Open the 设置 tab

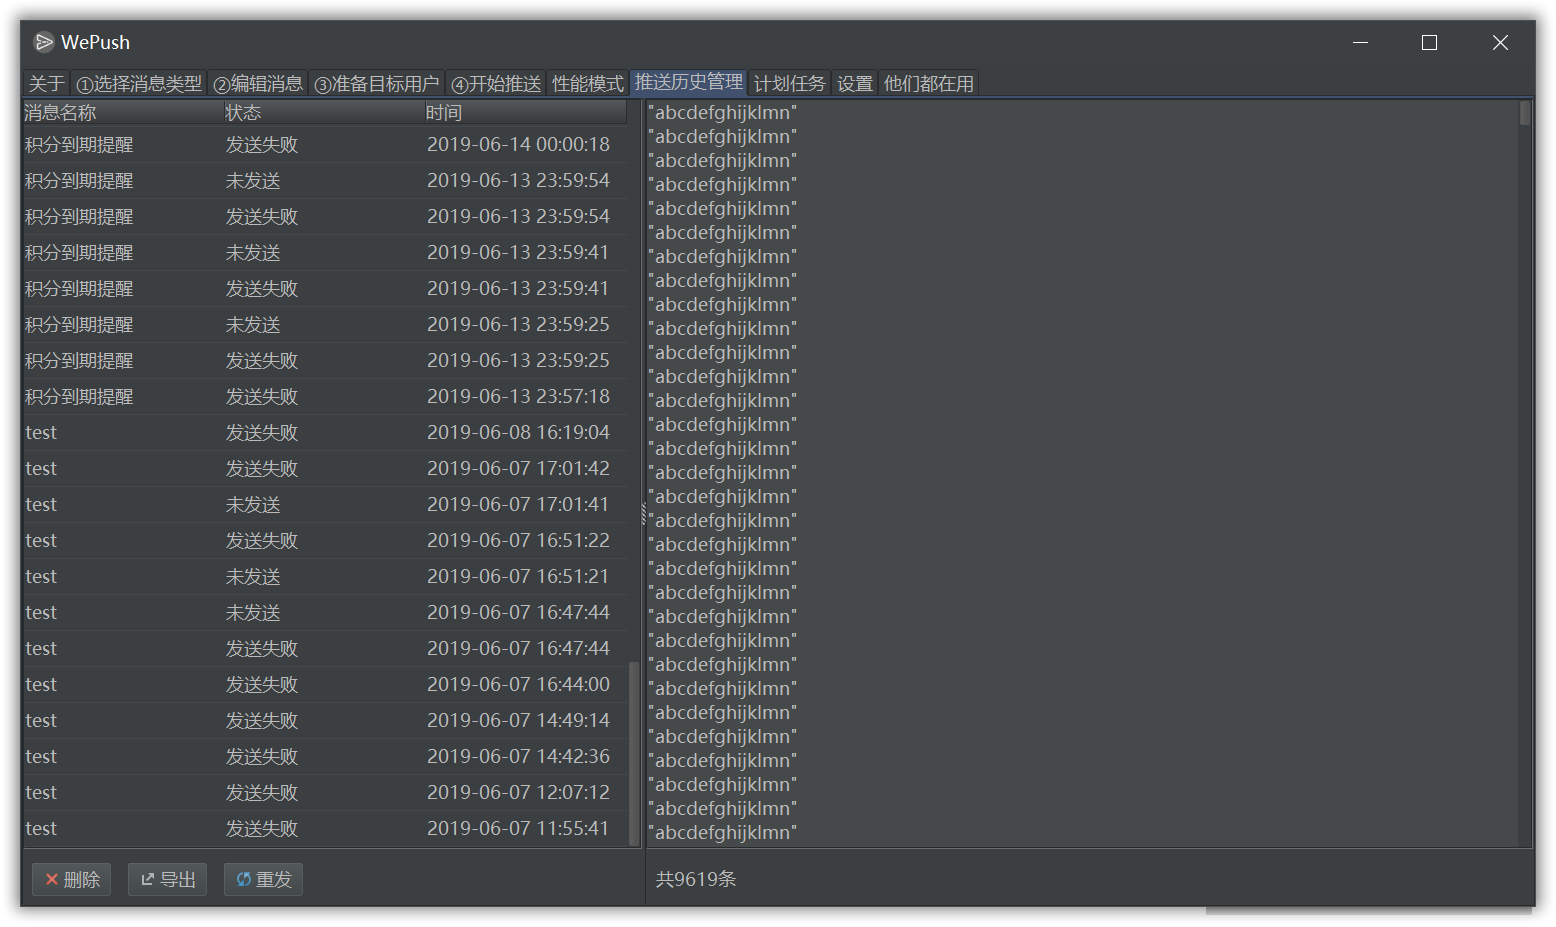pos(855,84)
